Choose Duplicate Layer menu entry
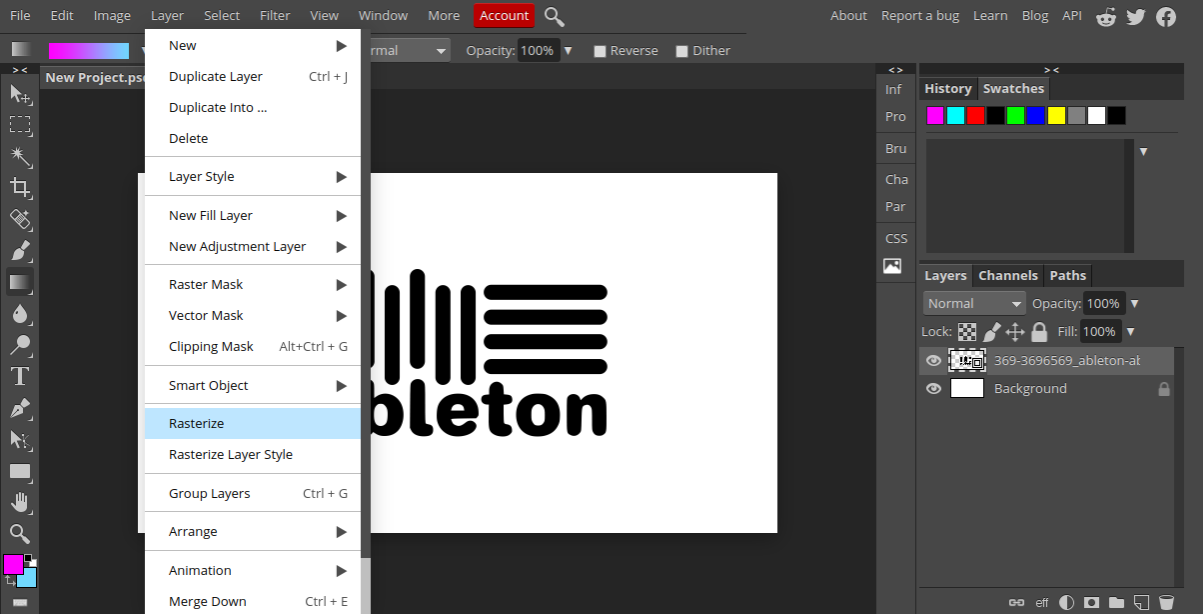1203x614 pixels. (x=252, y=76)
